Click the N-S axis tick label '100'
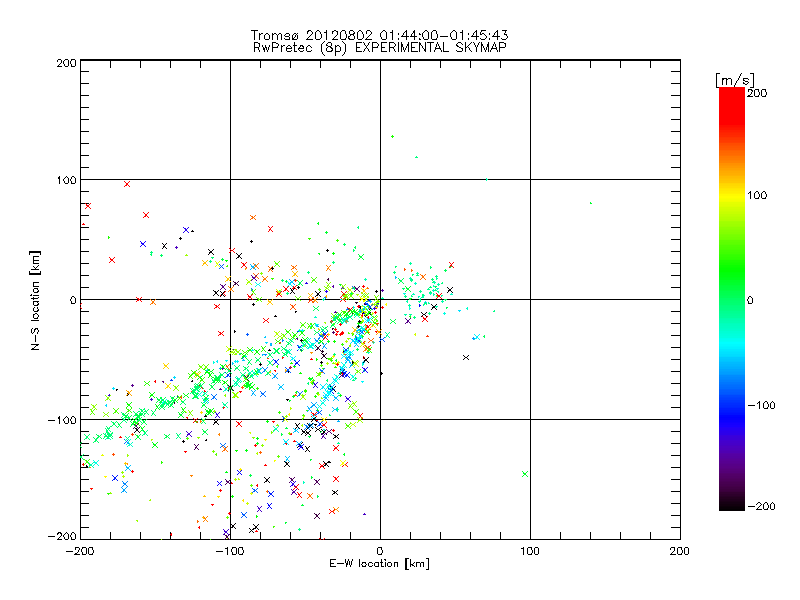 coord(66,180)
